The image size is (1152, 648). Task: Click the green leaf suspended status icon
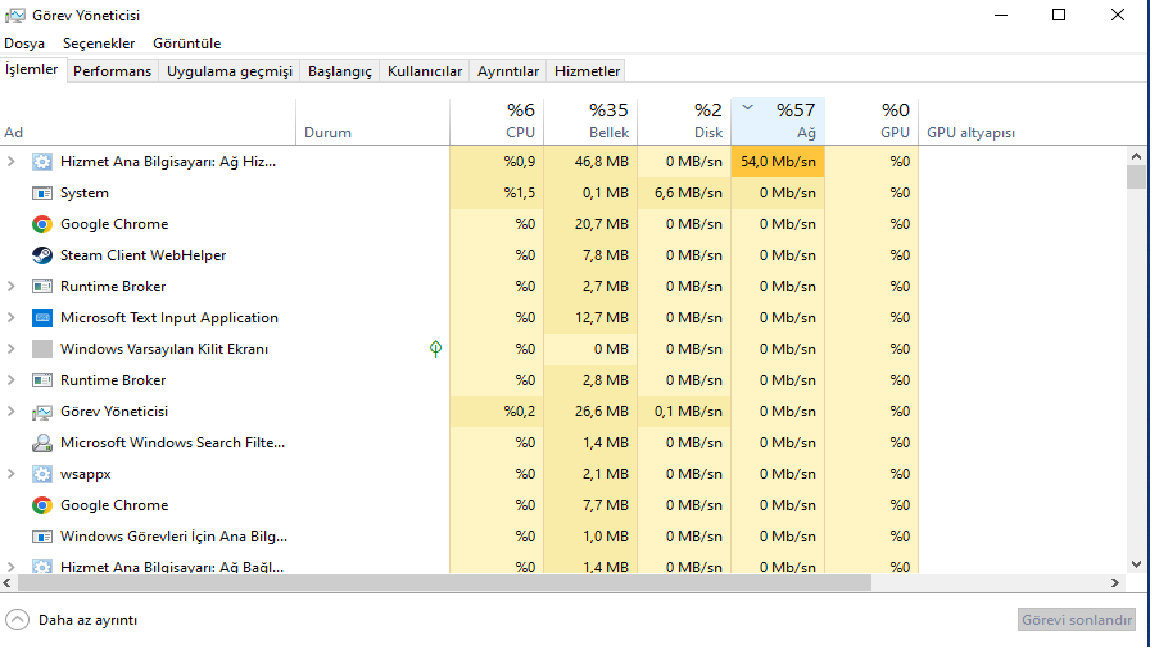(x=436, y=349)
